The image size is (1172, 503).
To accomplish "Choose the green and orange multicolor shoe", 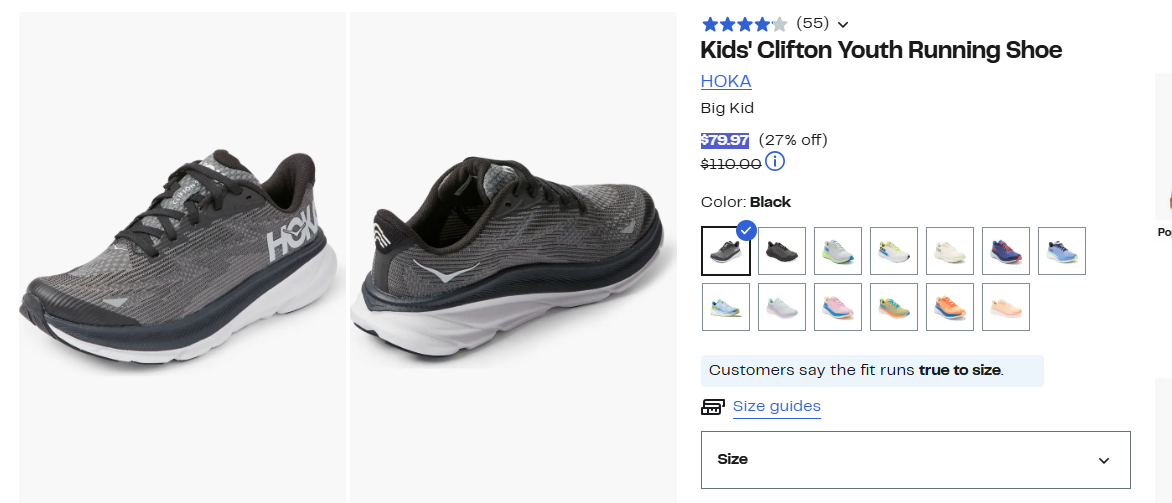I will (x=894, y=307).
